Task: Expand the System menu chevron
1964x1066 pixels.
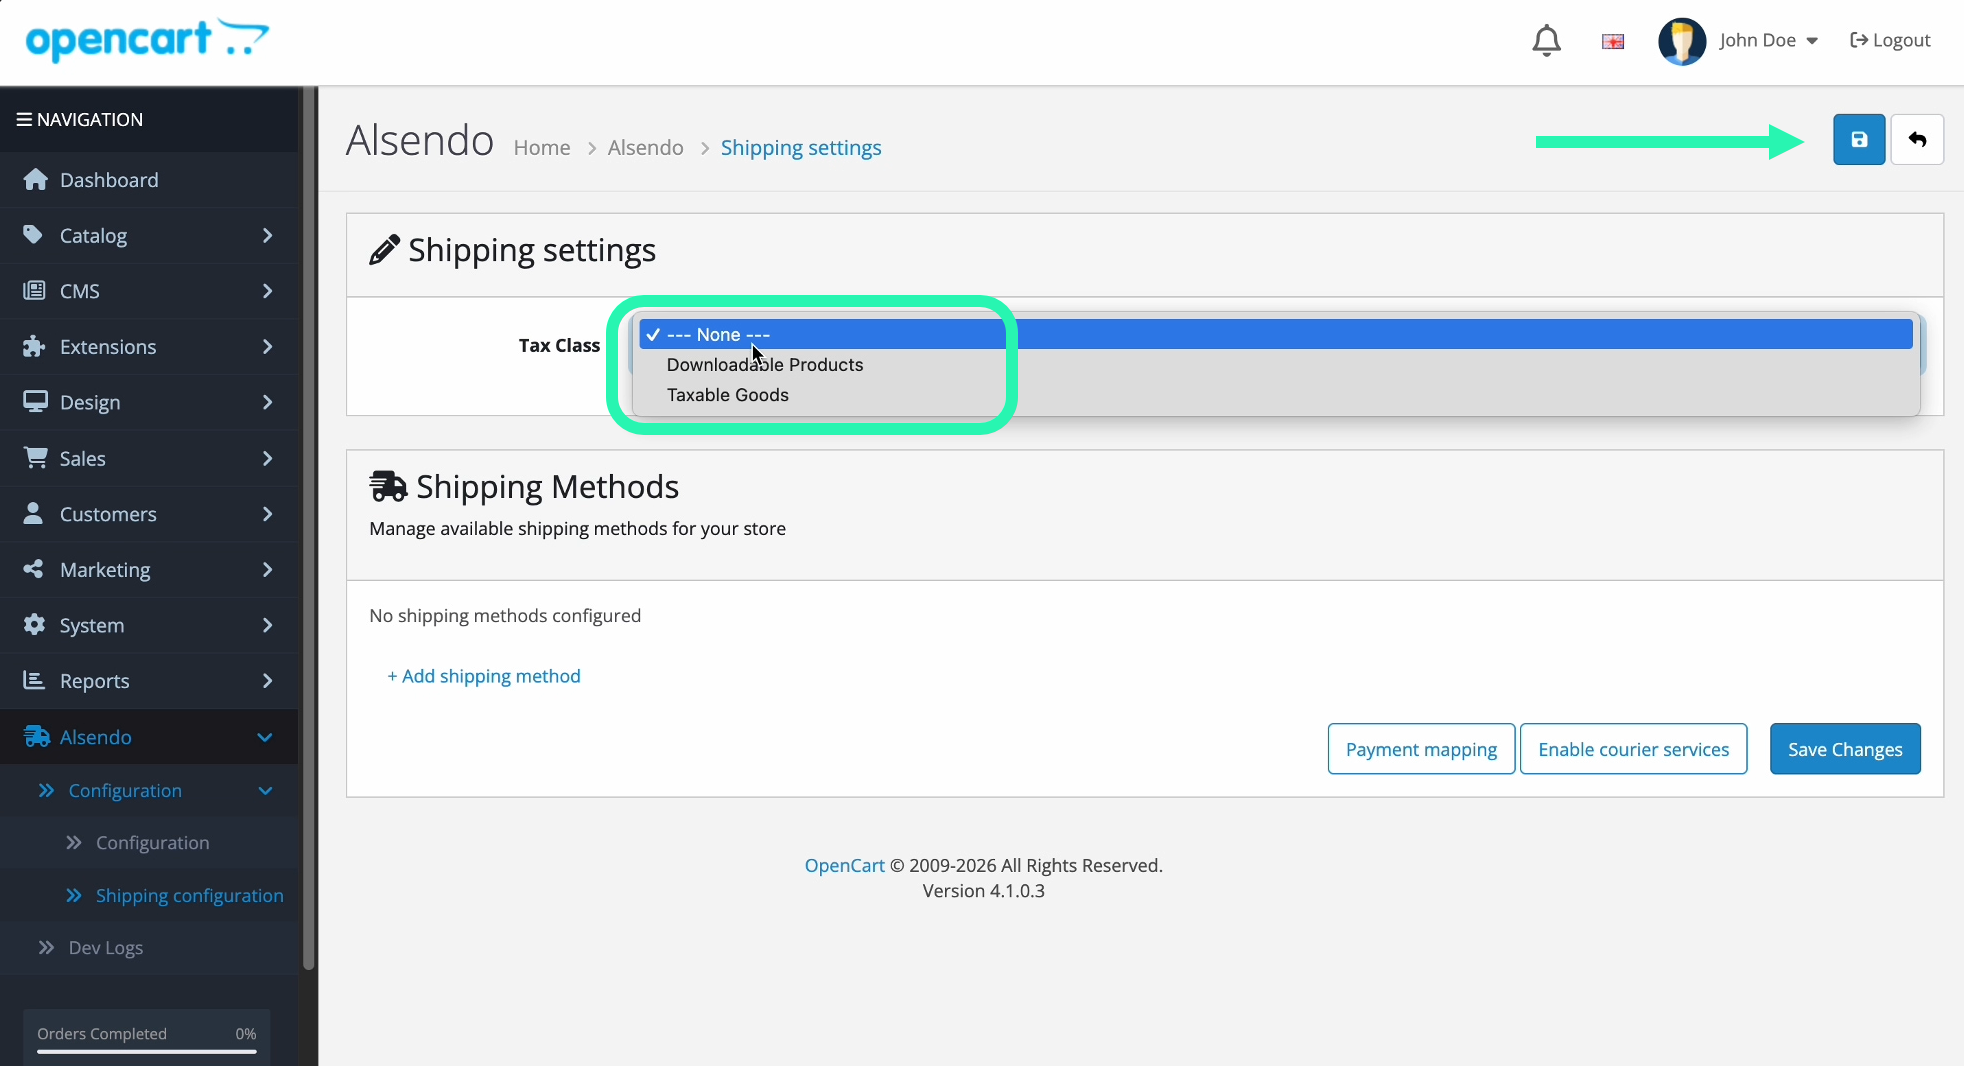Action: 267,625
